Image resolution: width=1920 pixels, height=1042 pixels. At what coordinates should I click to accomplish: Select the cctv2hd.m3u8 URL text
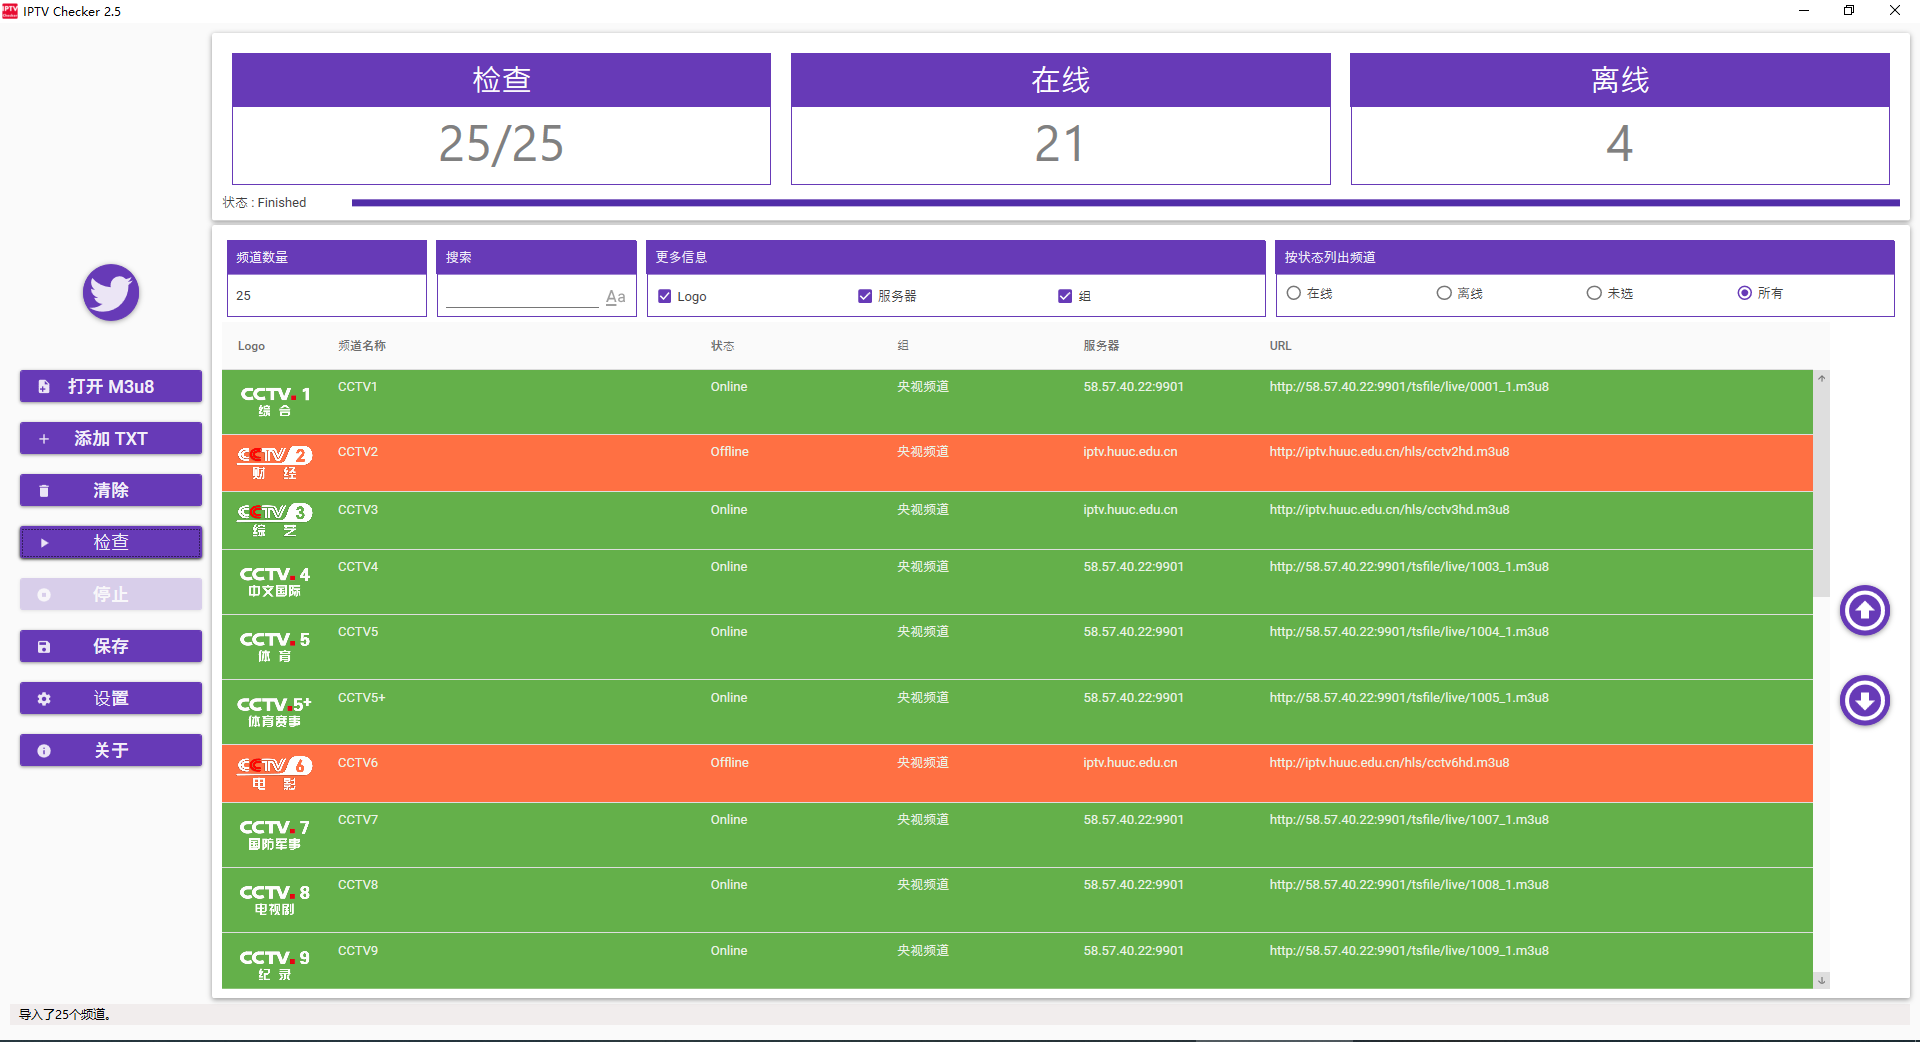(x=1389, y=452)
